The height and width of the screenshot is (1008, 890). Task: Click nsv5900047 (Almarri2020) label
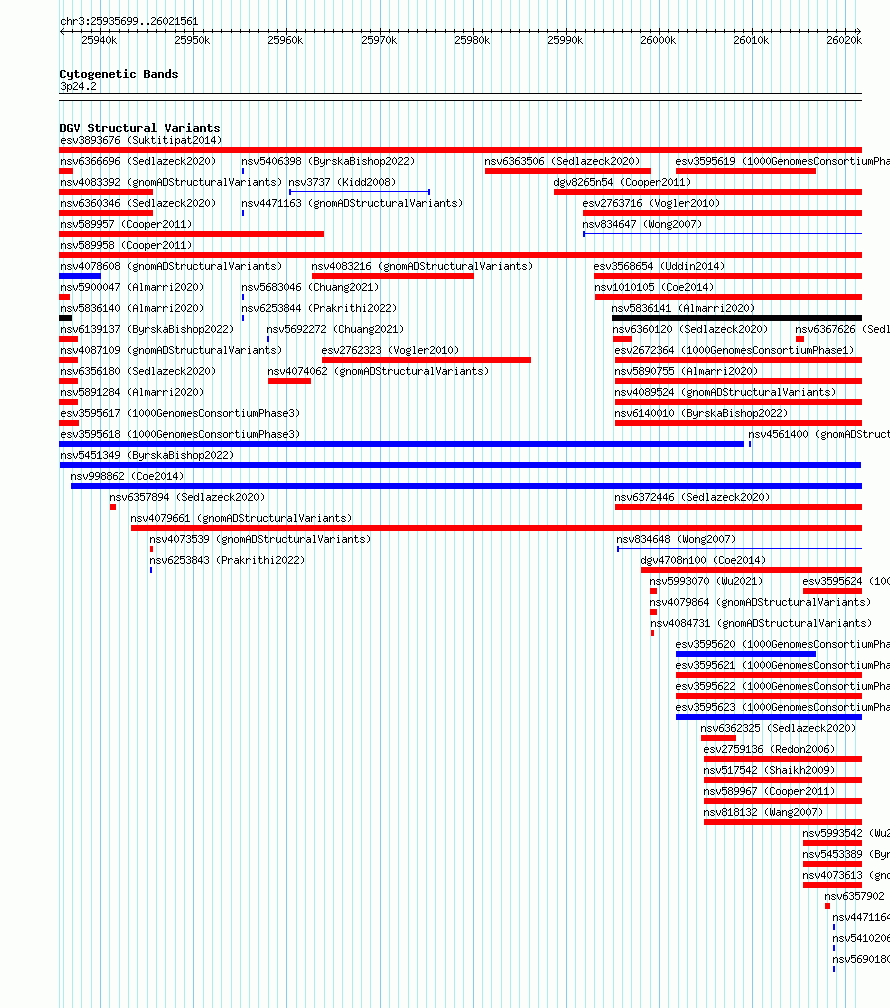tap(132, 287)
